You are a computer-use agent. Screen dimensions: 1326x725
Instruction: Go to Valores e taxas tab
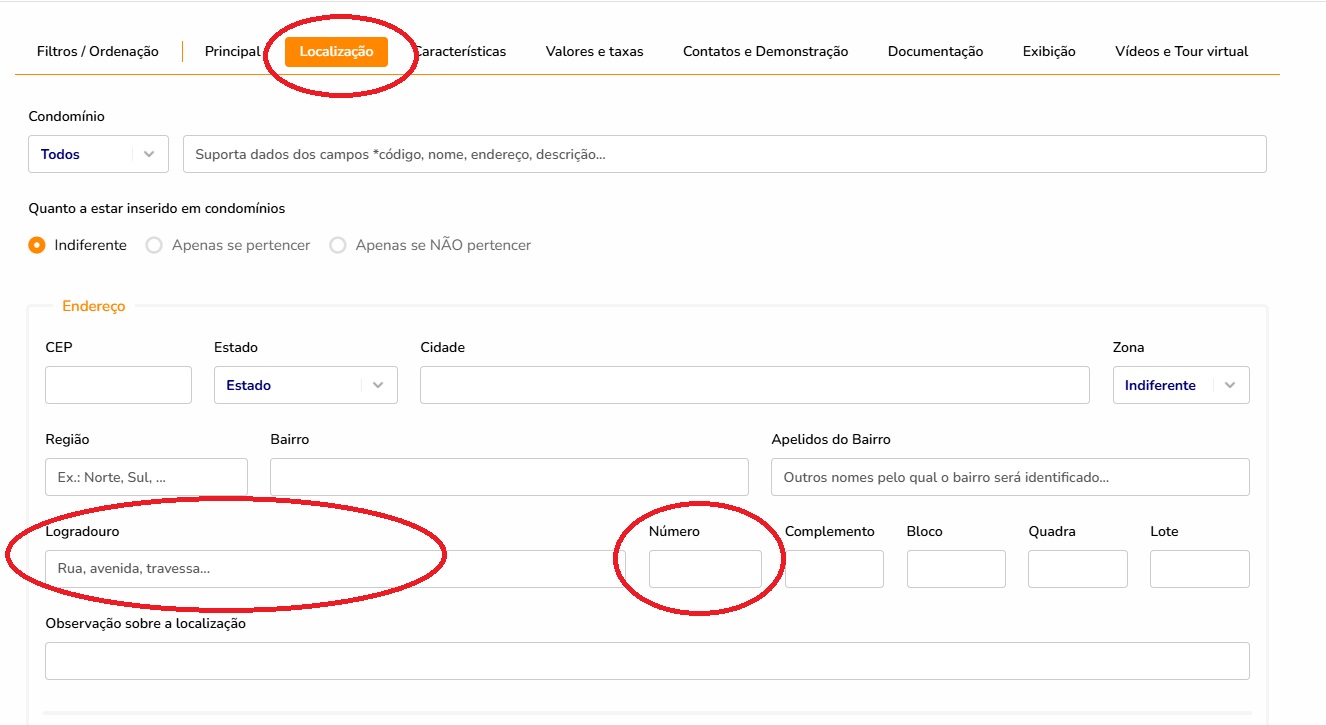594,51
